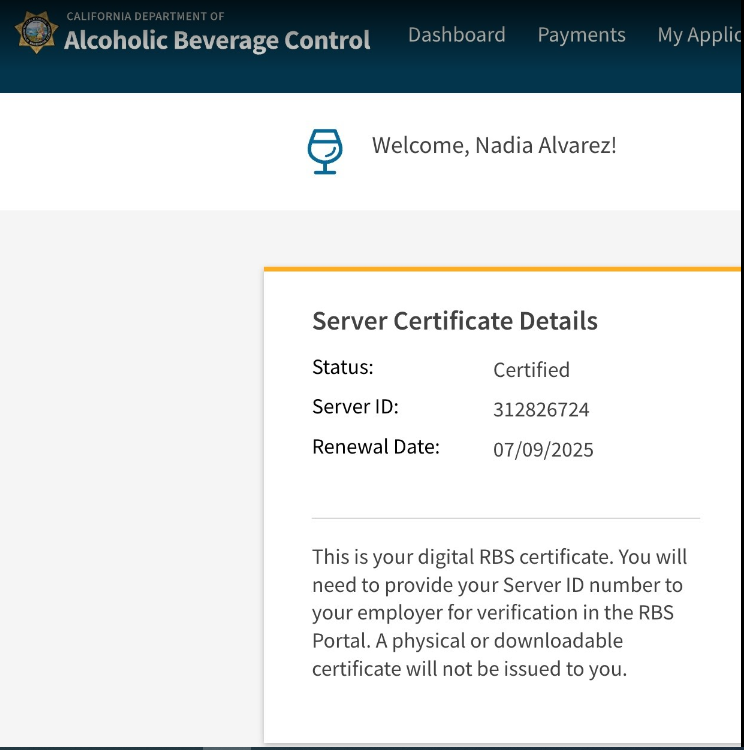744x750 pixels.
Task: Click the empty gray area left of card
Action: click(130, 480)
